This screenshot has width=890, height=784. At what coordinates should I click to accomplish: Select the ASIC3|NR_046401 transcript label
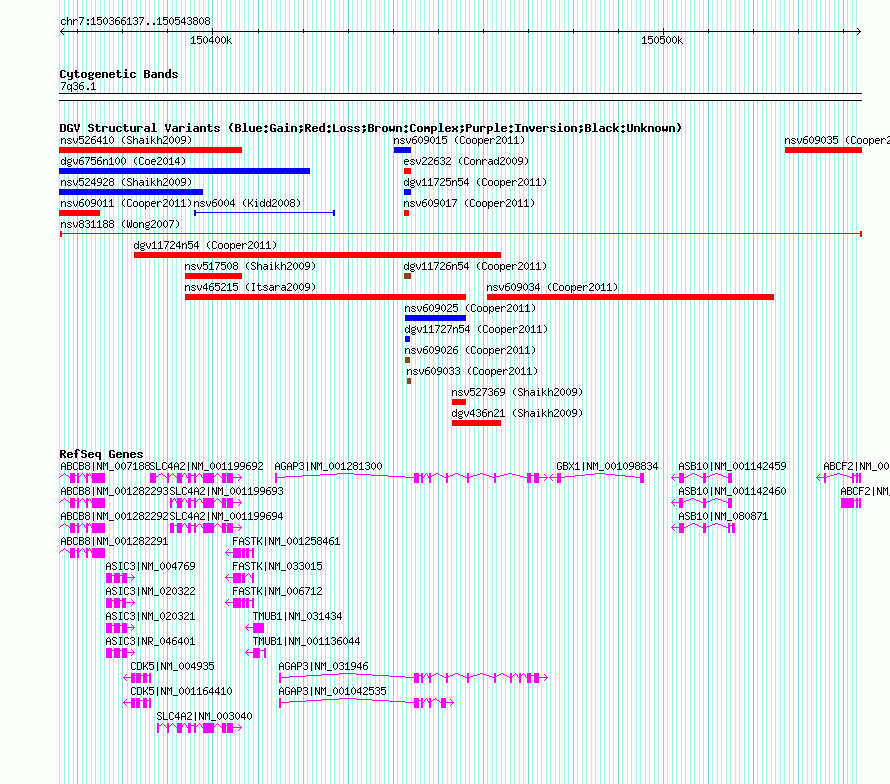coord(150,641)
